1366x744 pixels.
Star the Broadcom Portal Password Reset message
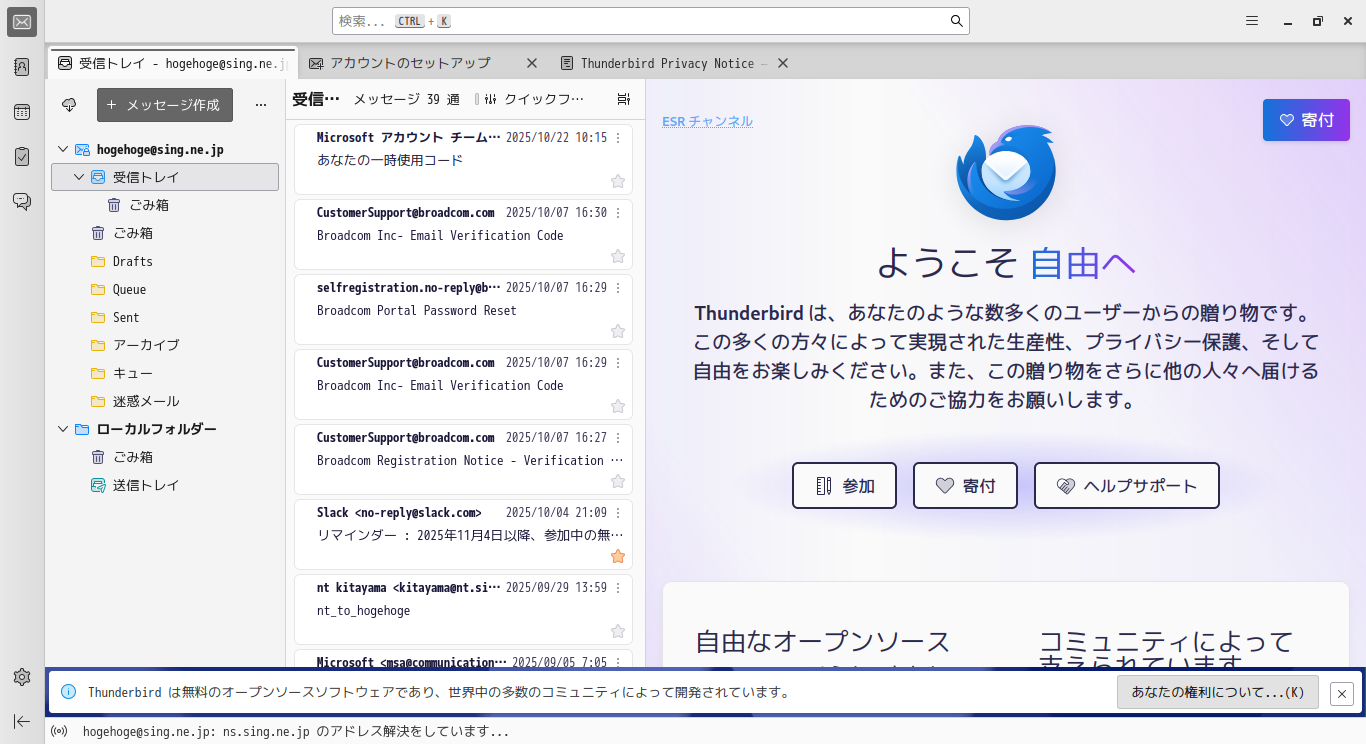(x=618, y=331)
